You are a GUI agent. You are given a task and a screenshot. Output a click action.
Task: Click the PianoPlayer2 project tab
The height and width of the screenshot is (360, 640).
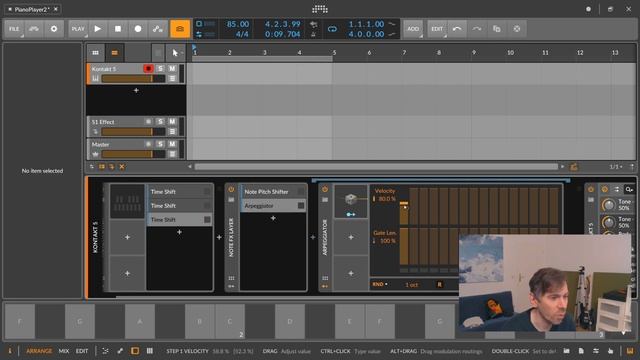click(32, 9)
